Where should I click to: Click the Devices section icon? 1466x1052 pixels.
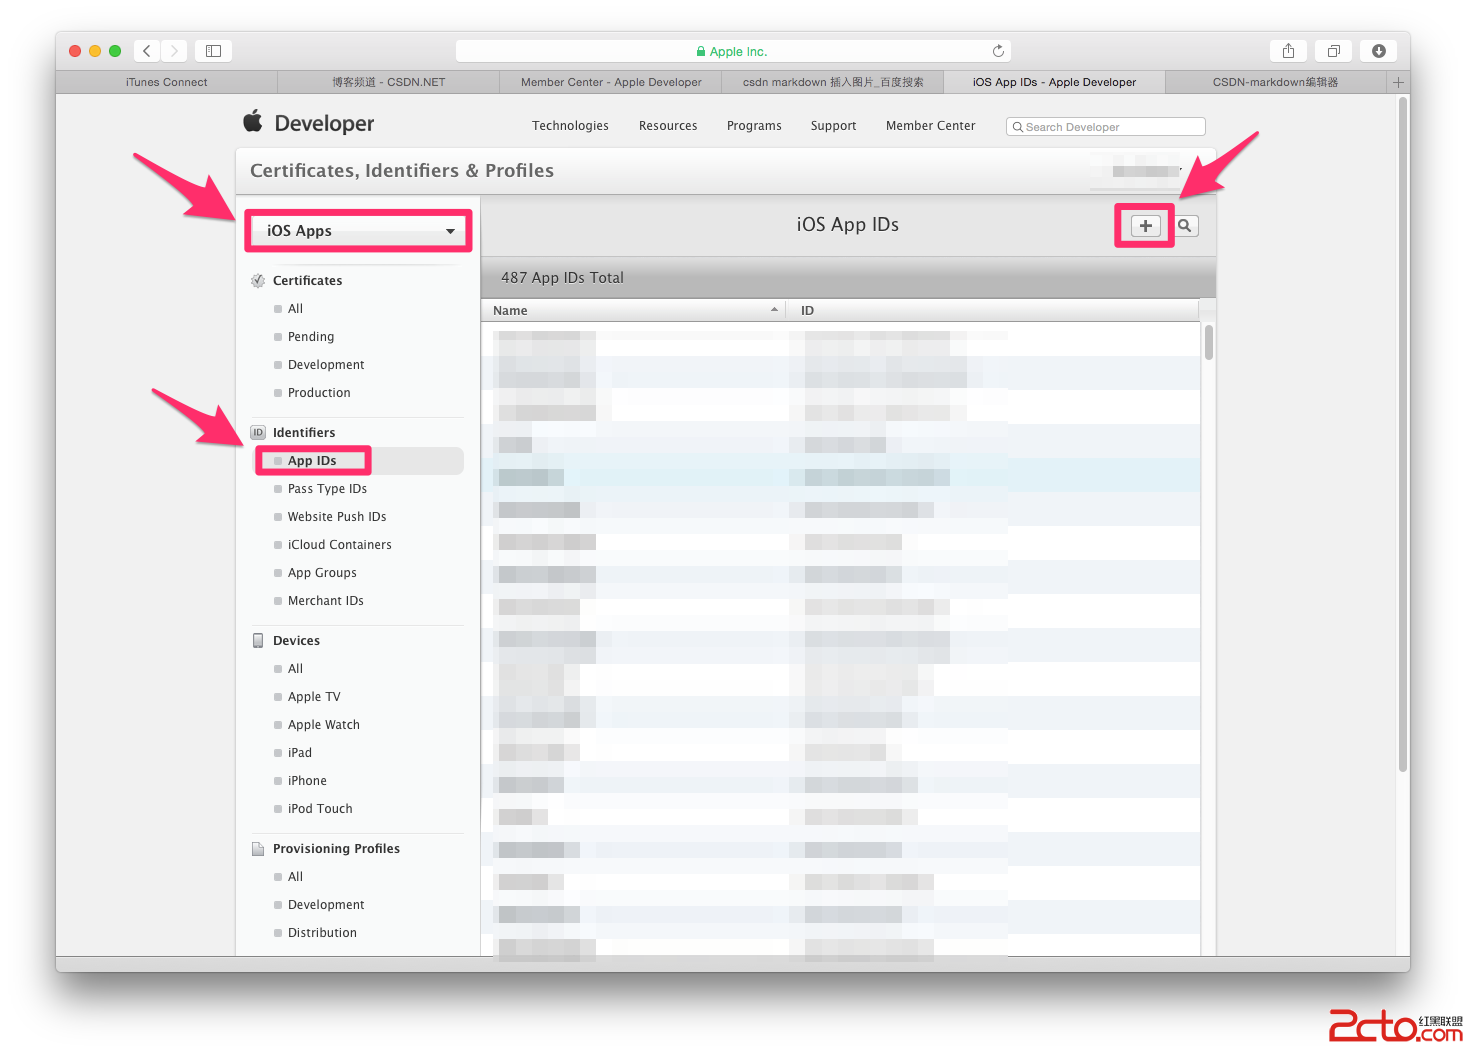[258, 641]
